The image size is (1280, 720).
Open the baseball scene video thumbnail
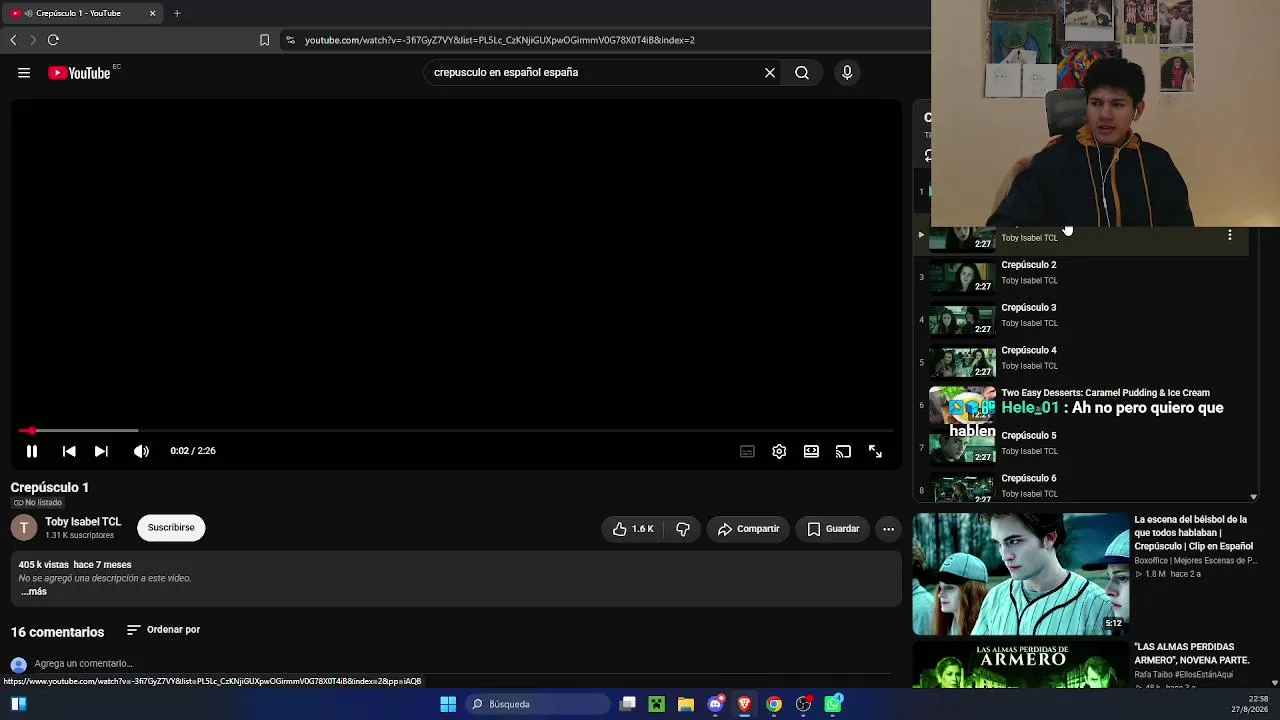click(x=1020, y=574)
